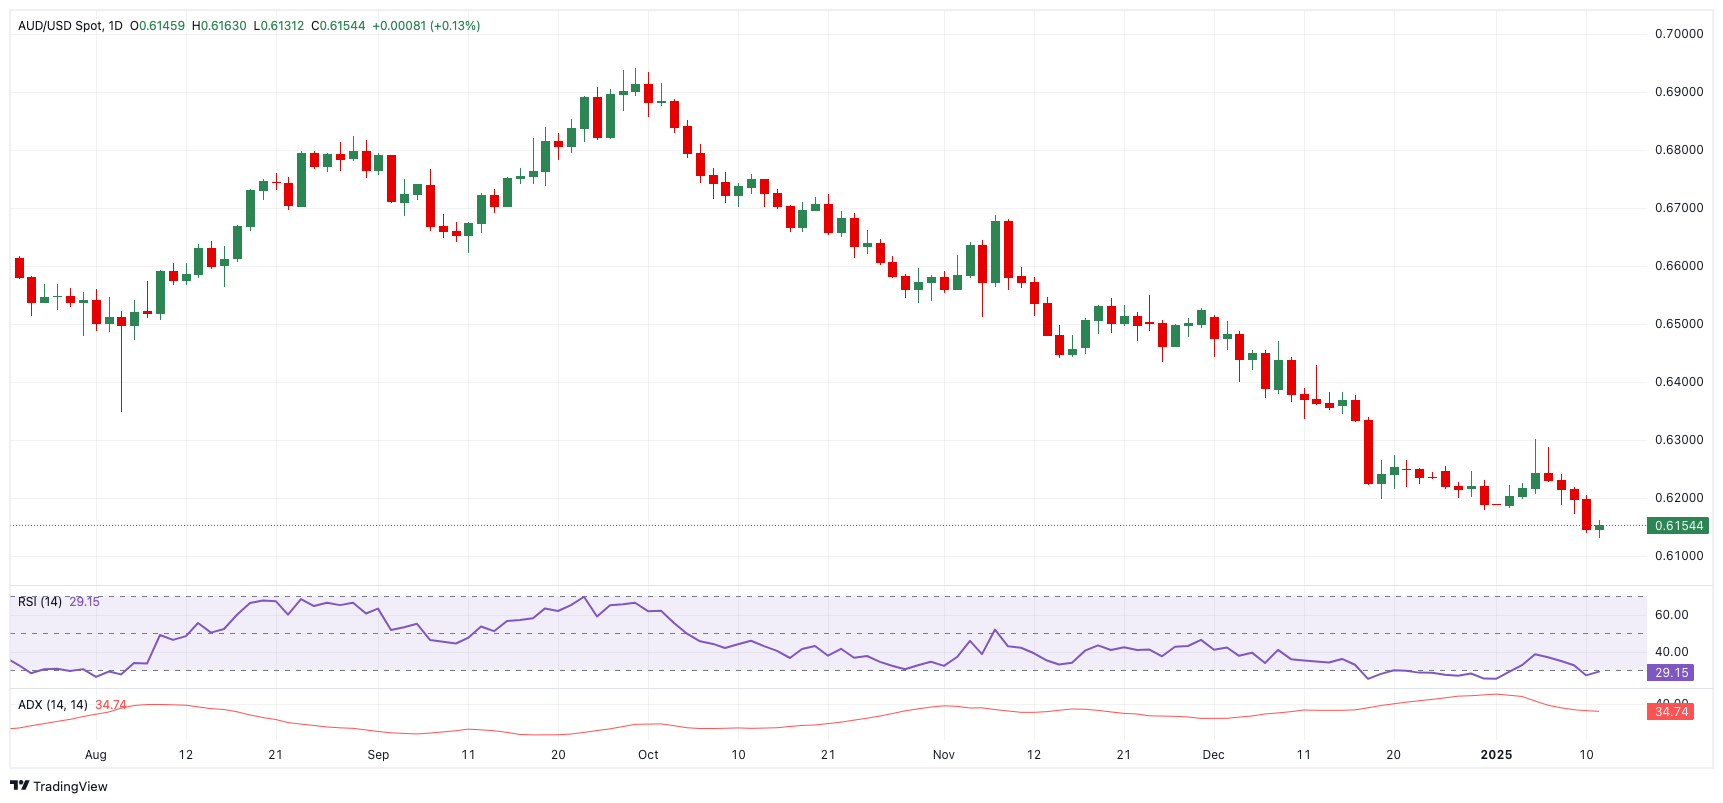Select the purple 29.15 RSI axis tag
This screenshot has width=1723, height=803.
[1671, 673]
